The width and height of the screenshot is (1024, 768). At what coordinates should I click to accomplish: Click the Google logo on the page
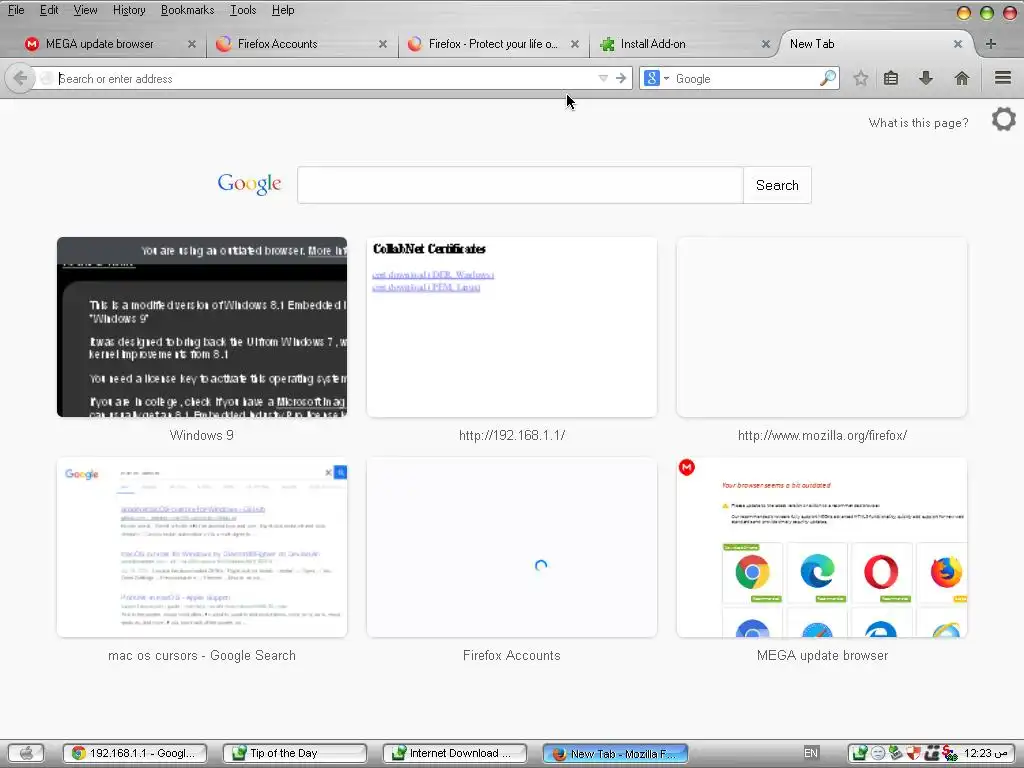249,184
